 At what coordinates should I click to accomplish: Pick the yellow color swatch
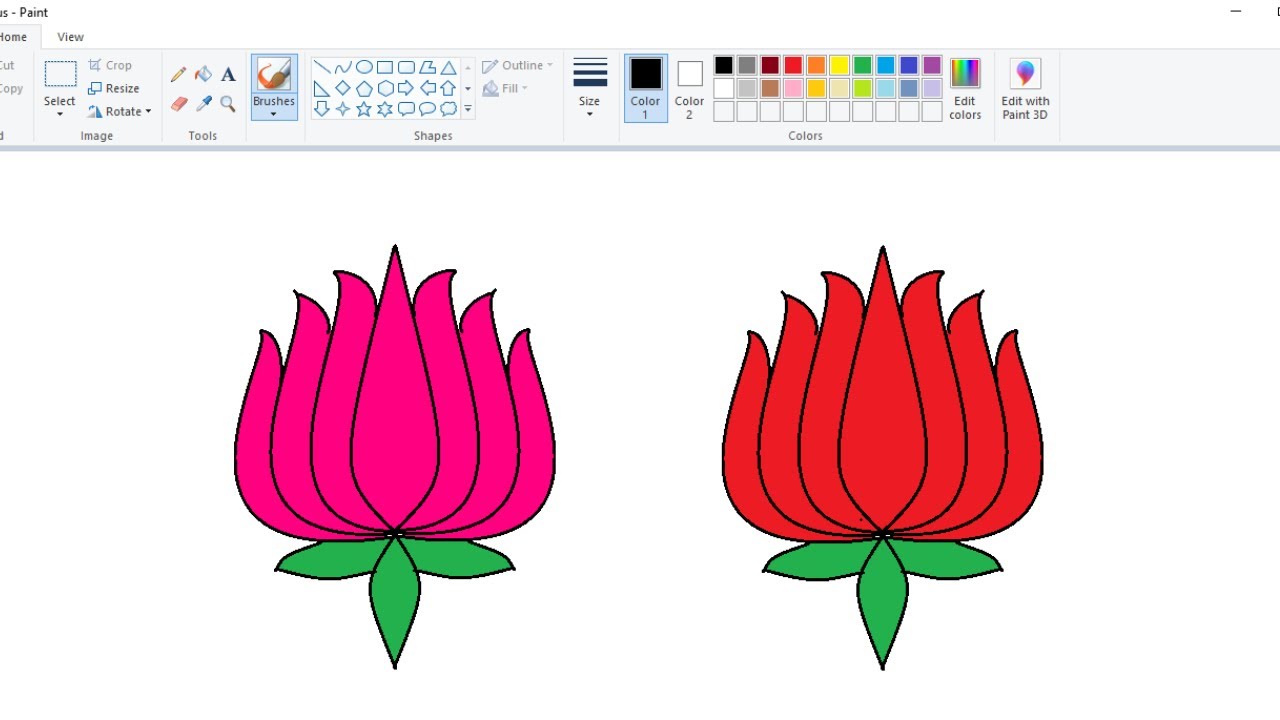(x=839, y=65)
